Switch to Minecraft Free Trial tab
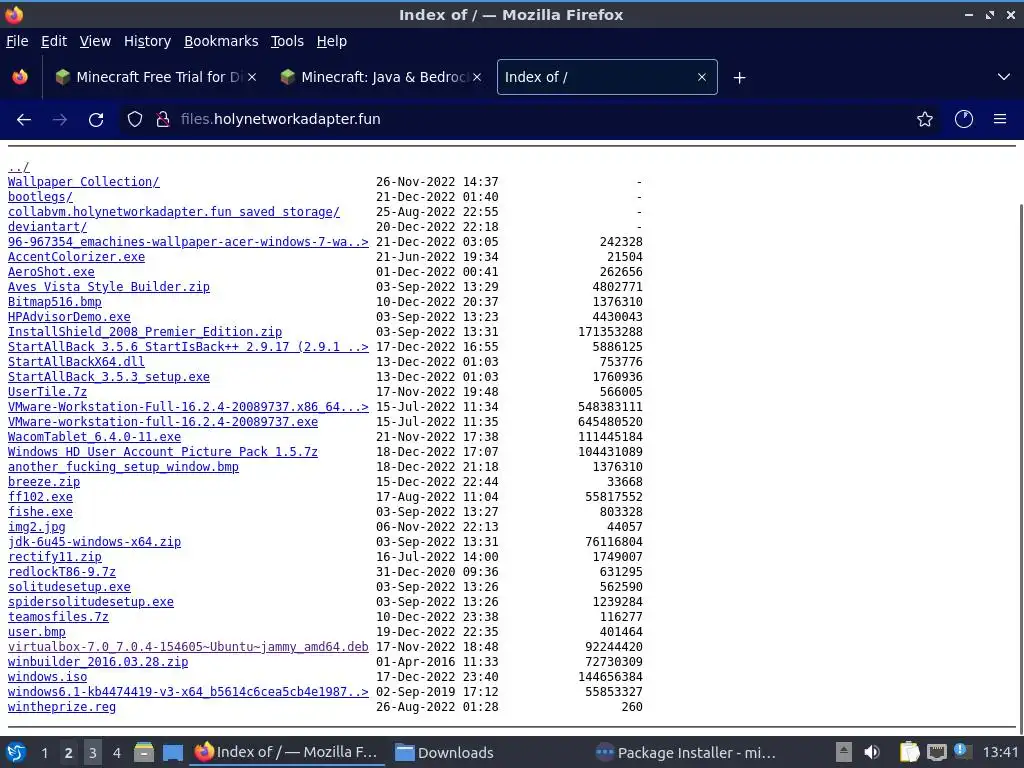Image resolution: width=1024 pixels, height=768 pixels. point(155,77)
